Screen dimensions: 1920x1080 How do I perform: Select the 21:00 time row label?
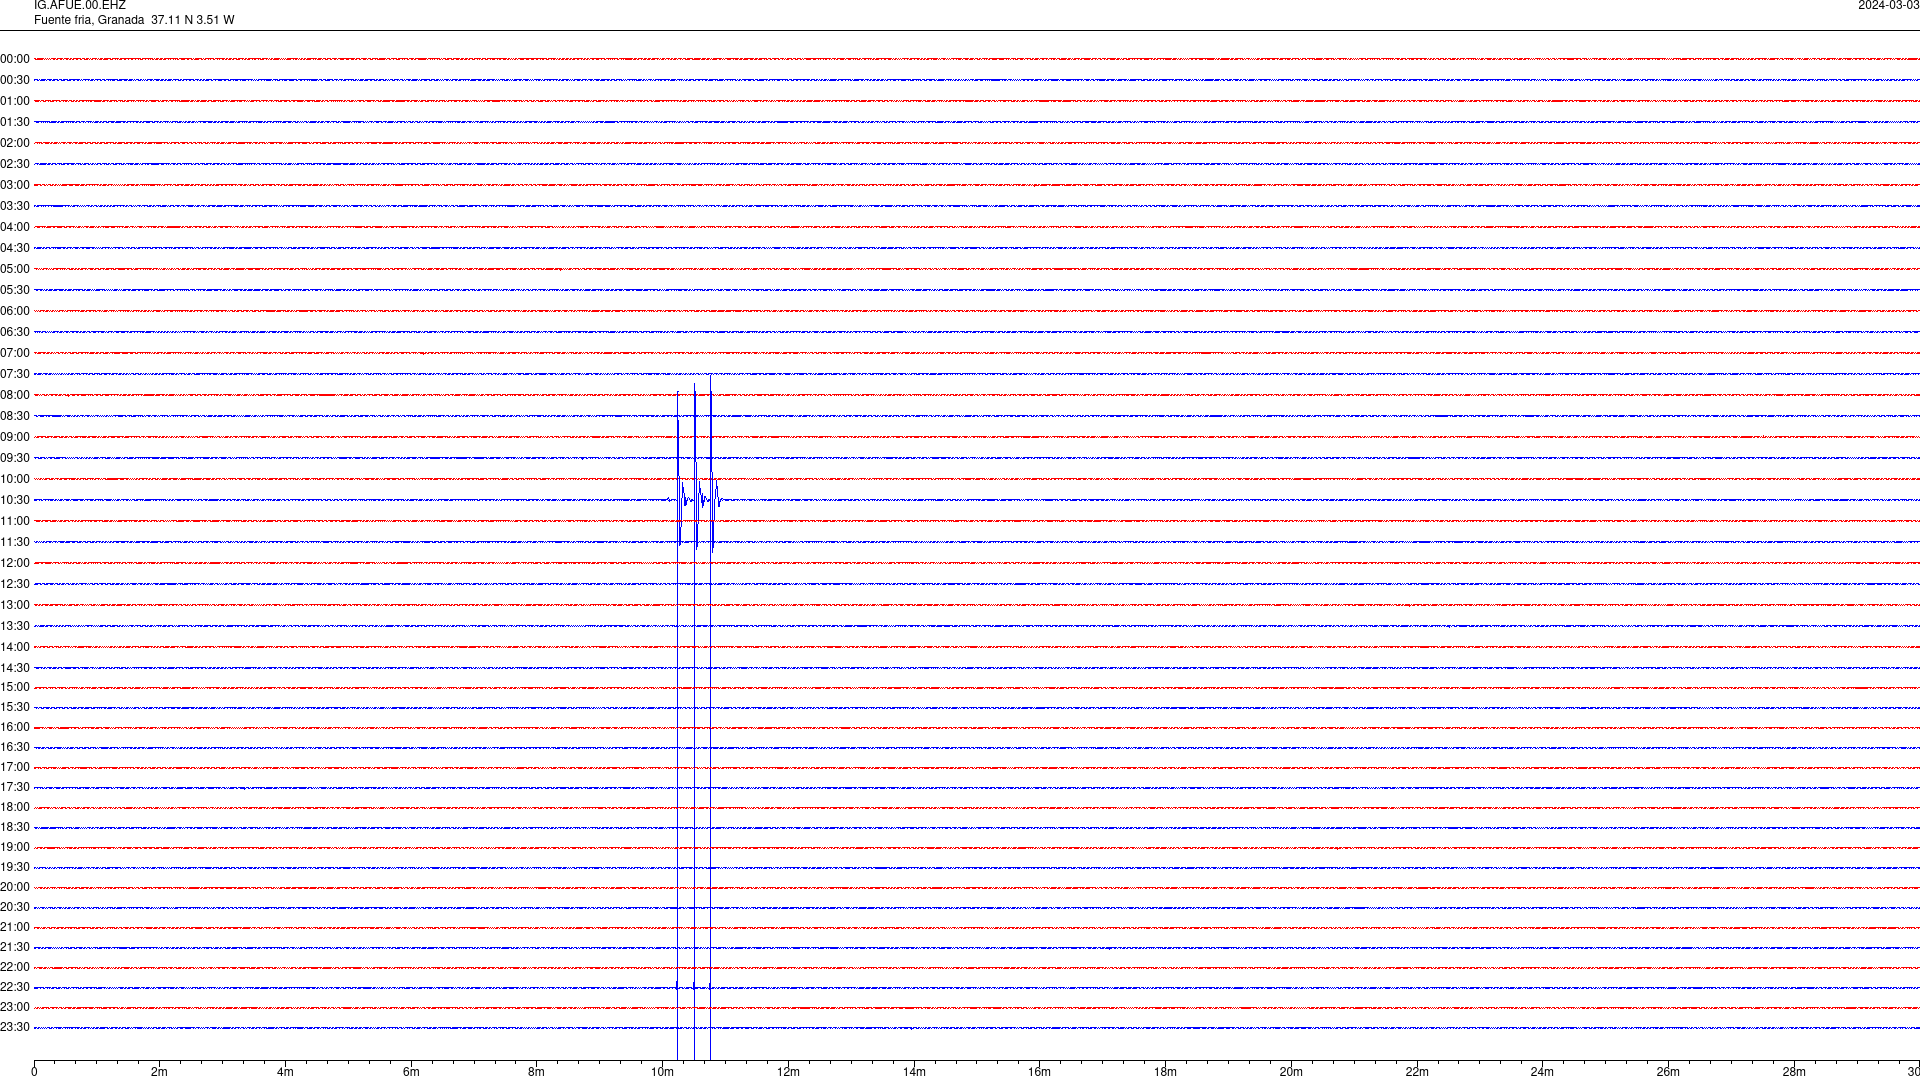(15, 927)
